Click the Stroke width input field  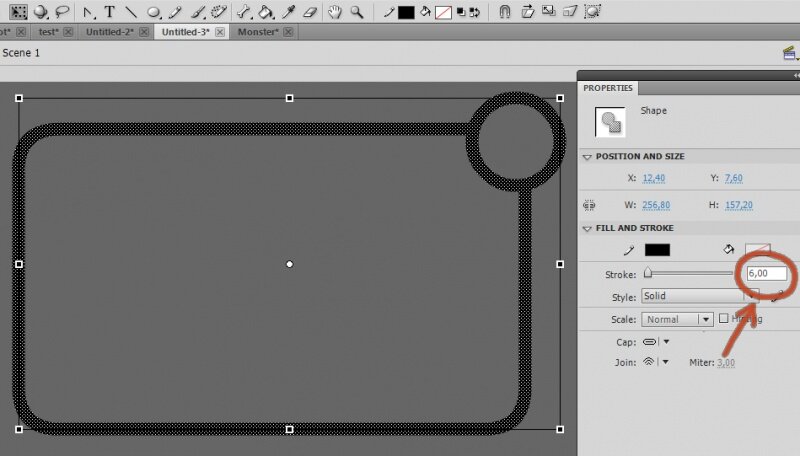tap(765, 273)
